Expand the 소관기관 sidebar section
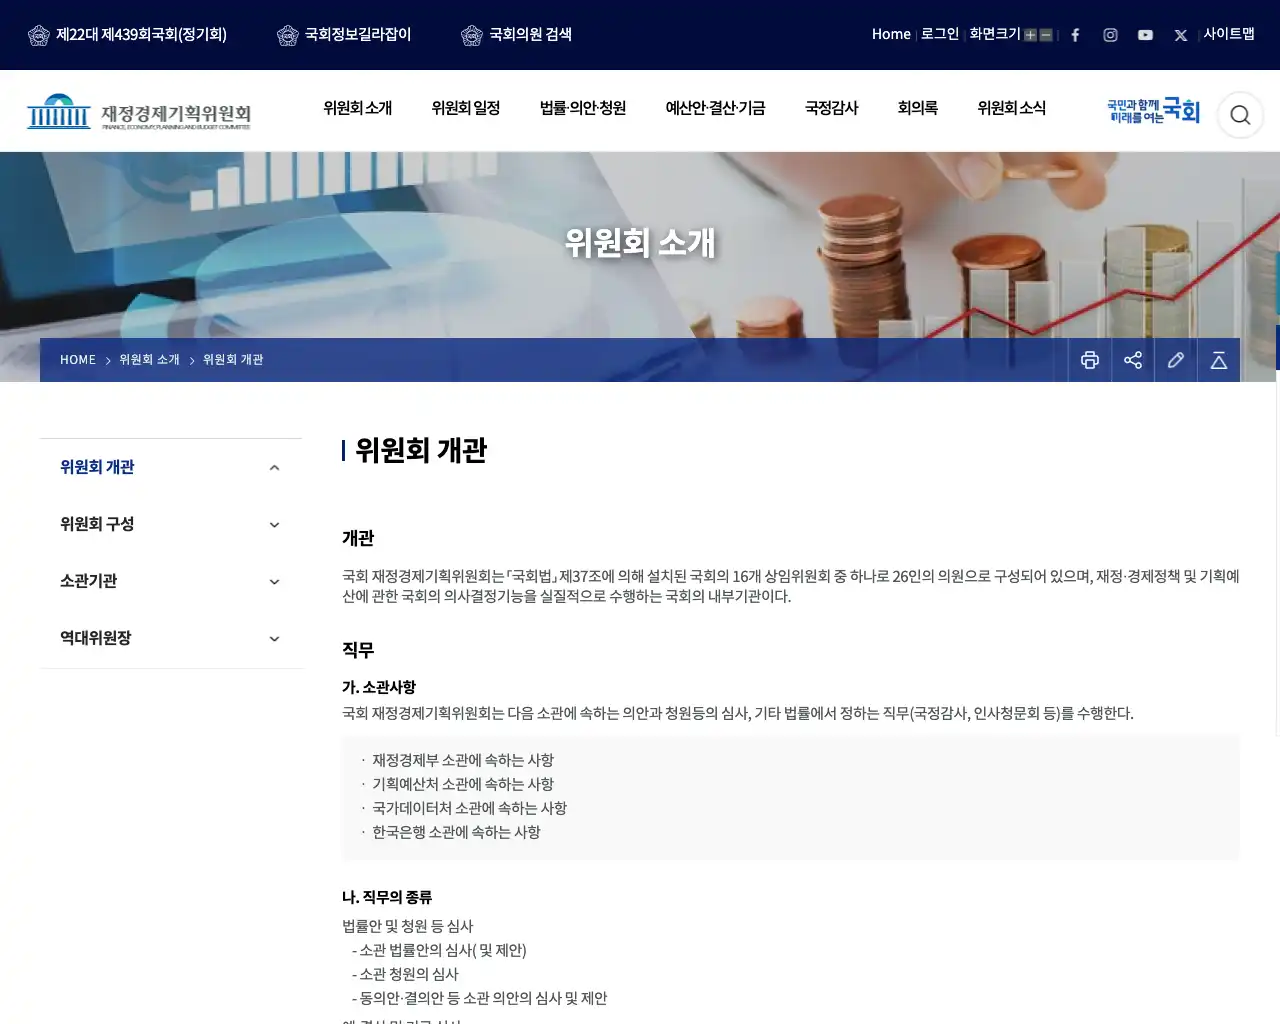1280x1024 pixels. point(274,582)
